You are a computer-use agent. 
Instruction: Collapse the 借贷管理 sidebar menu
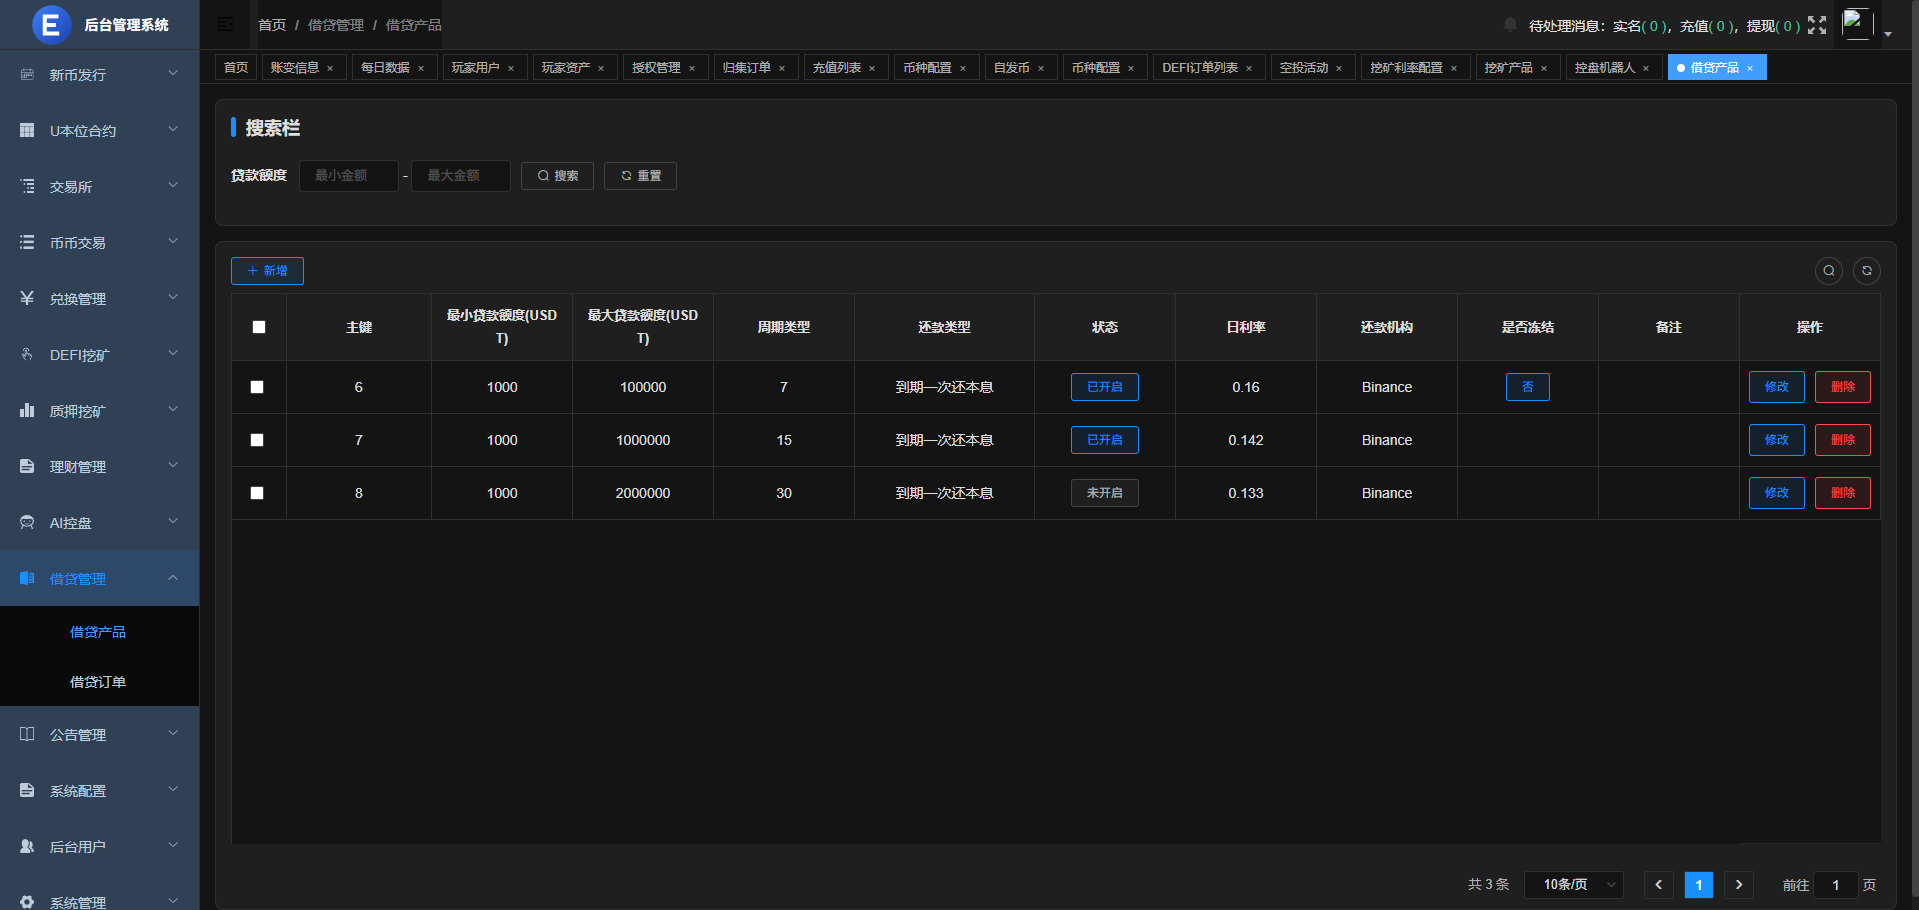point(99,579)
